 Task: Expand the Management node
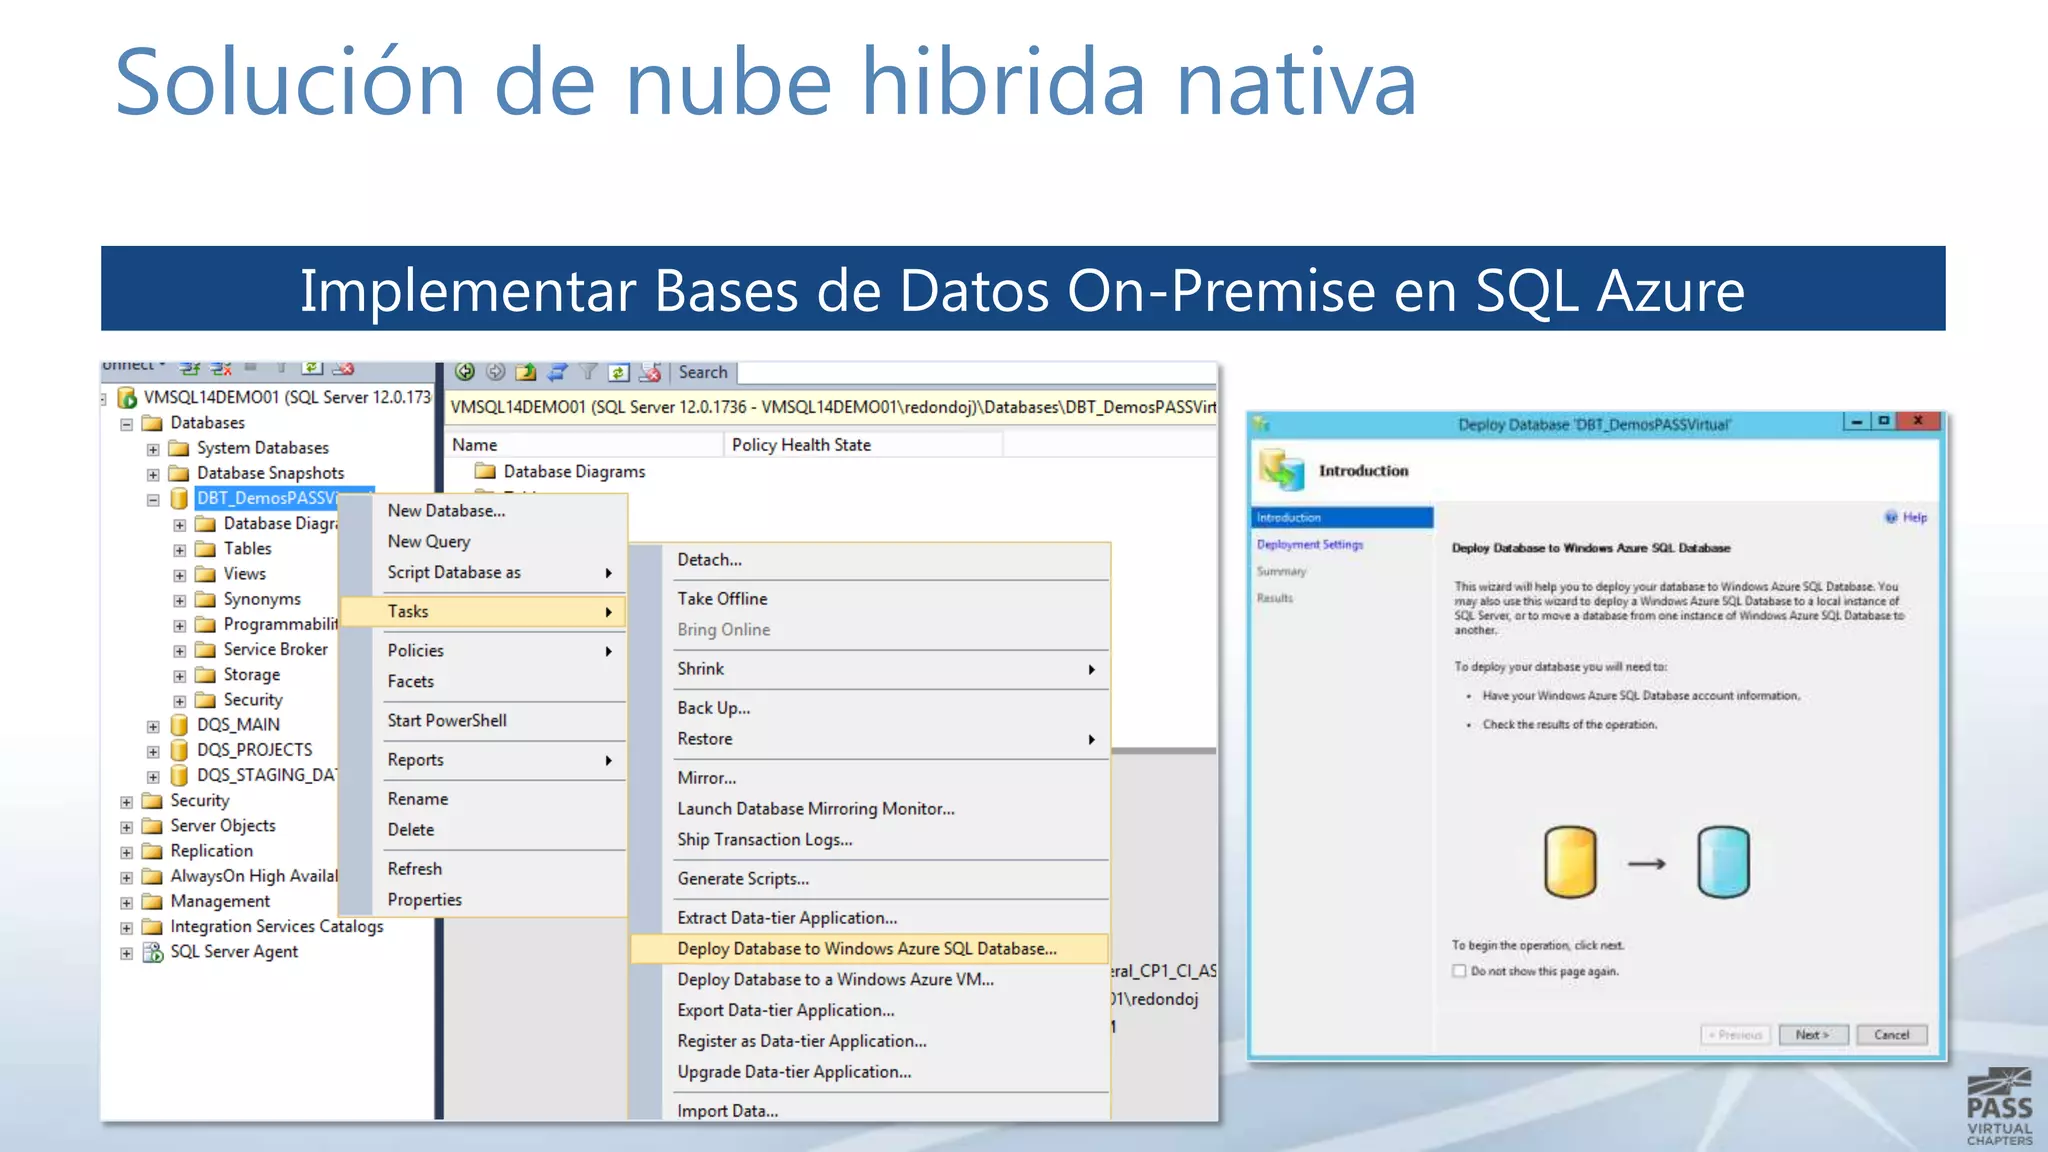point(127,903)
